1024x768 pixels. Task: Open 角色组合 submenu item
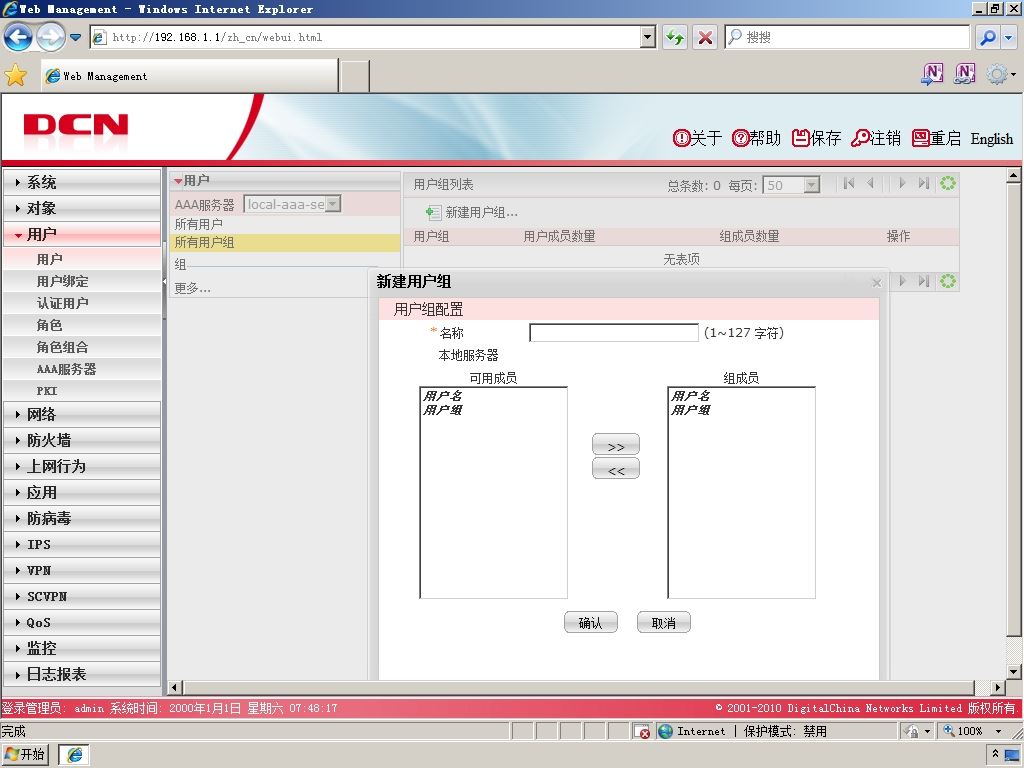tap(82, 347)
